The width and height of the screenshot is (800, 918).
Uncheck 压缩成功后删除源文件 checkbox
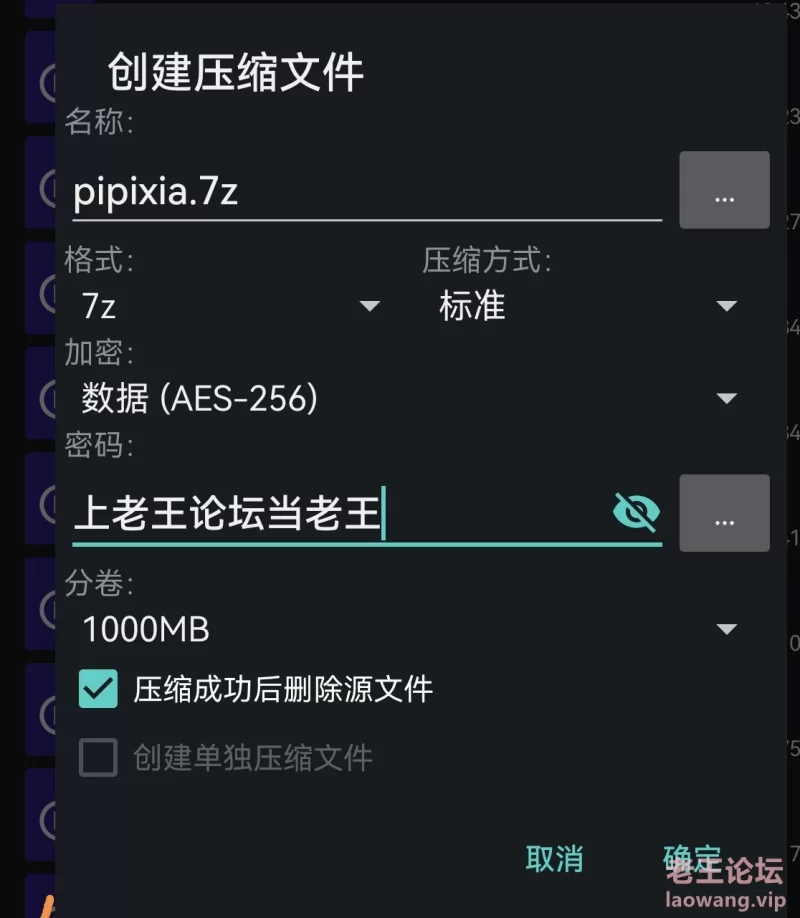pyautogui.click(x=98, y=689)
